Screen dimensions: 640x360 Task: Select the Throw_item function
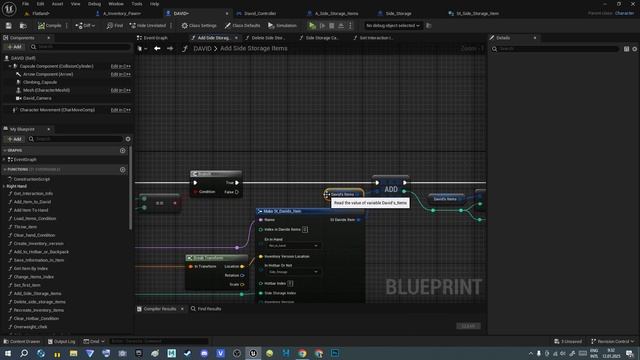pos(25,227)
